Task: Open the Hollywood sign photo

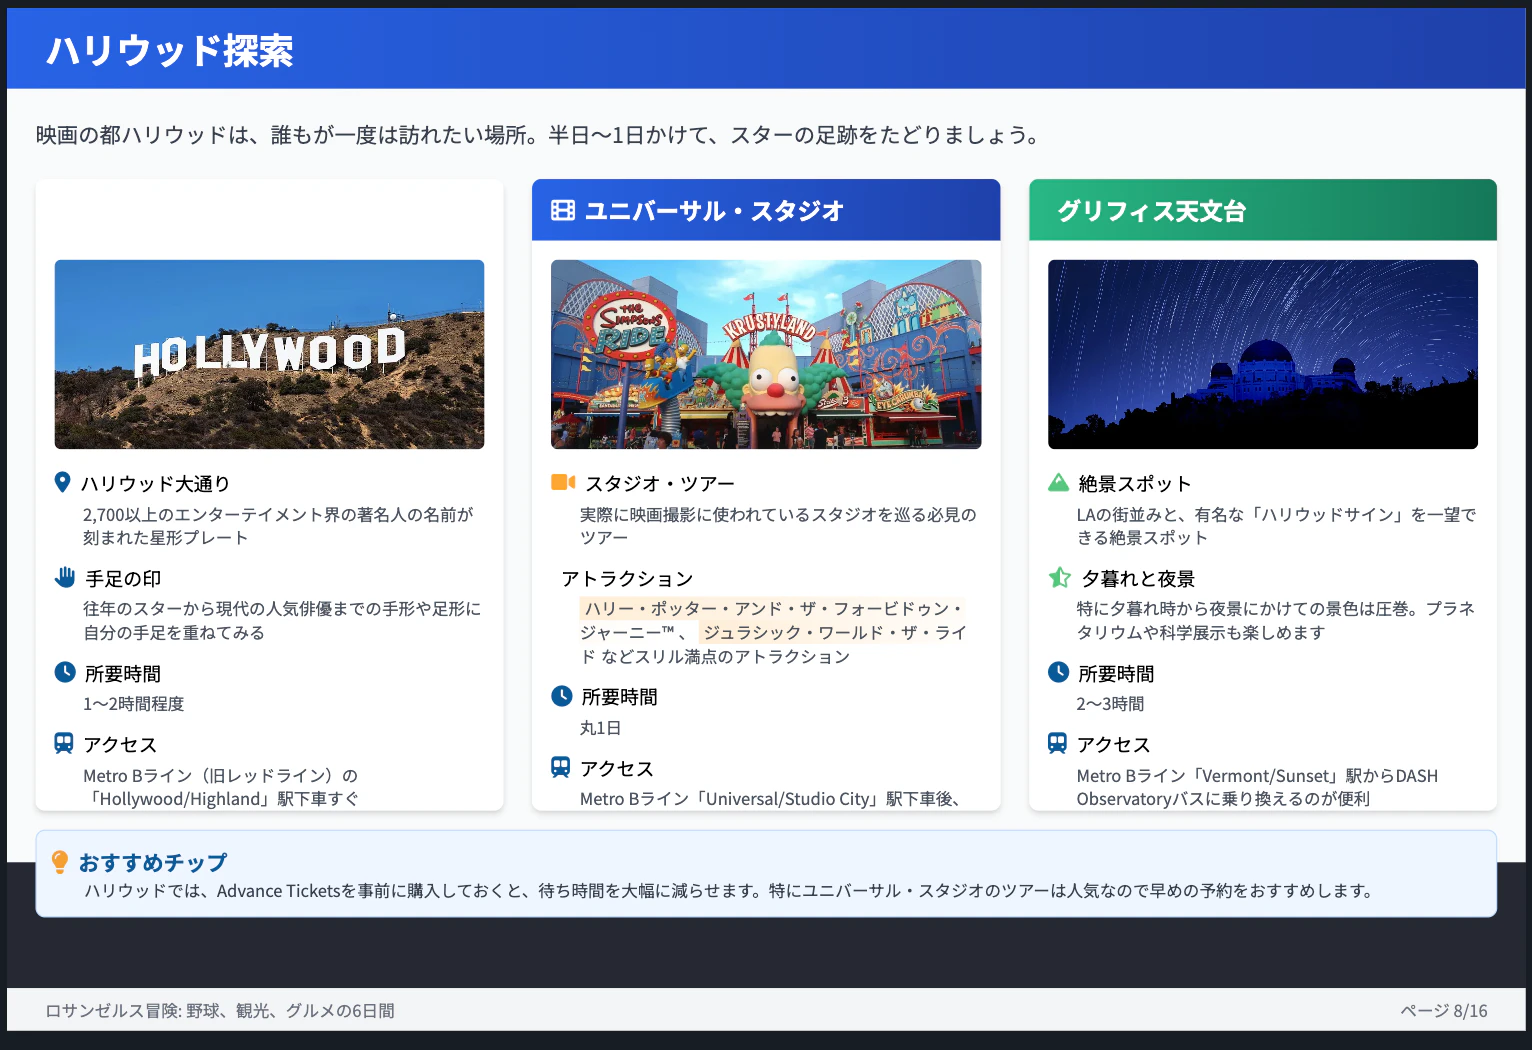Action: 269,354
